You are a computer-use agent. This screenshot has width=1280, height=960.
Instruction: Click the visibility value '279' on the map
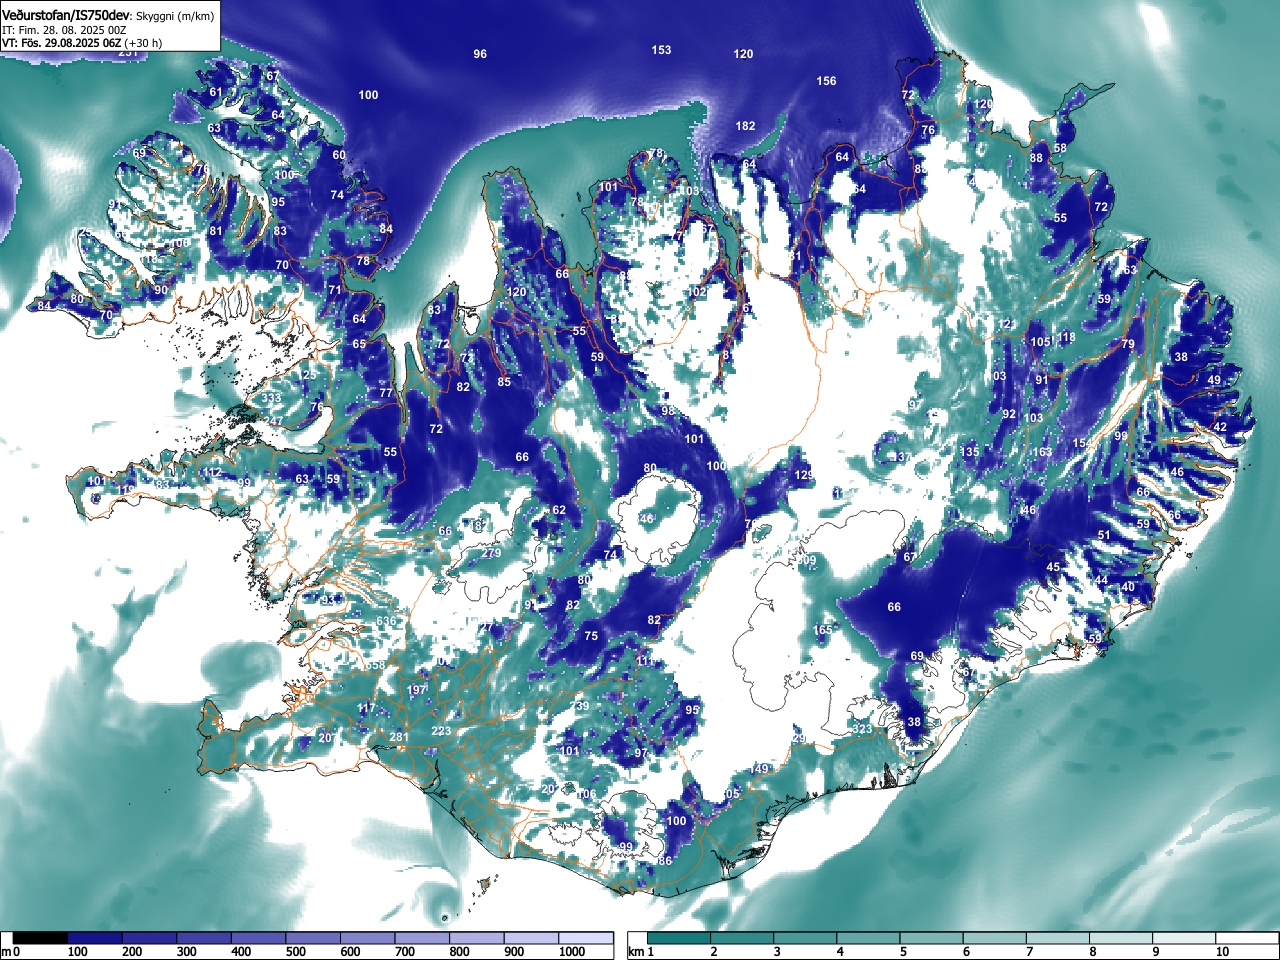(x=491, y=554)
